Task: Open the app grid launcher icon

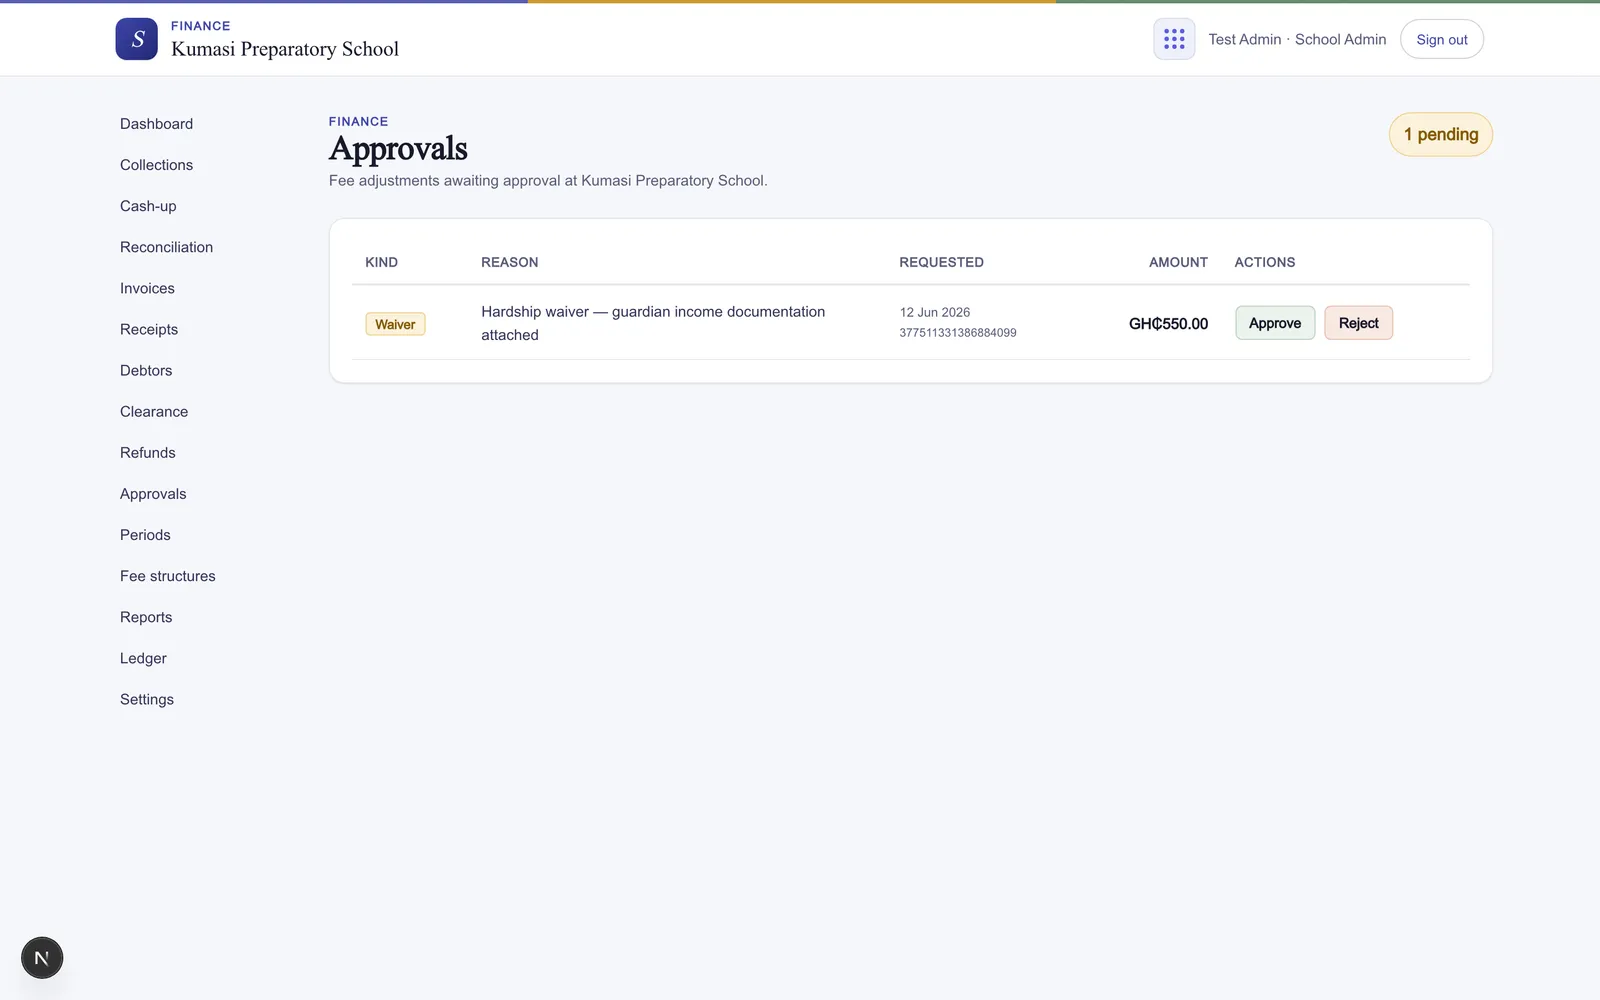Action: (1174, 39)
